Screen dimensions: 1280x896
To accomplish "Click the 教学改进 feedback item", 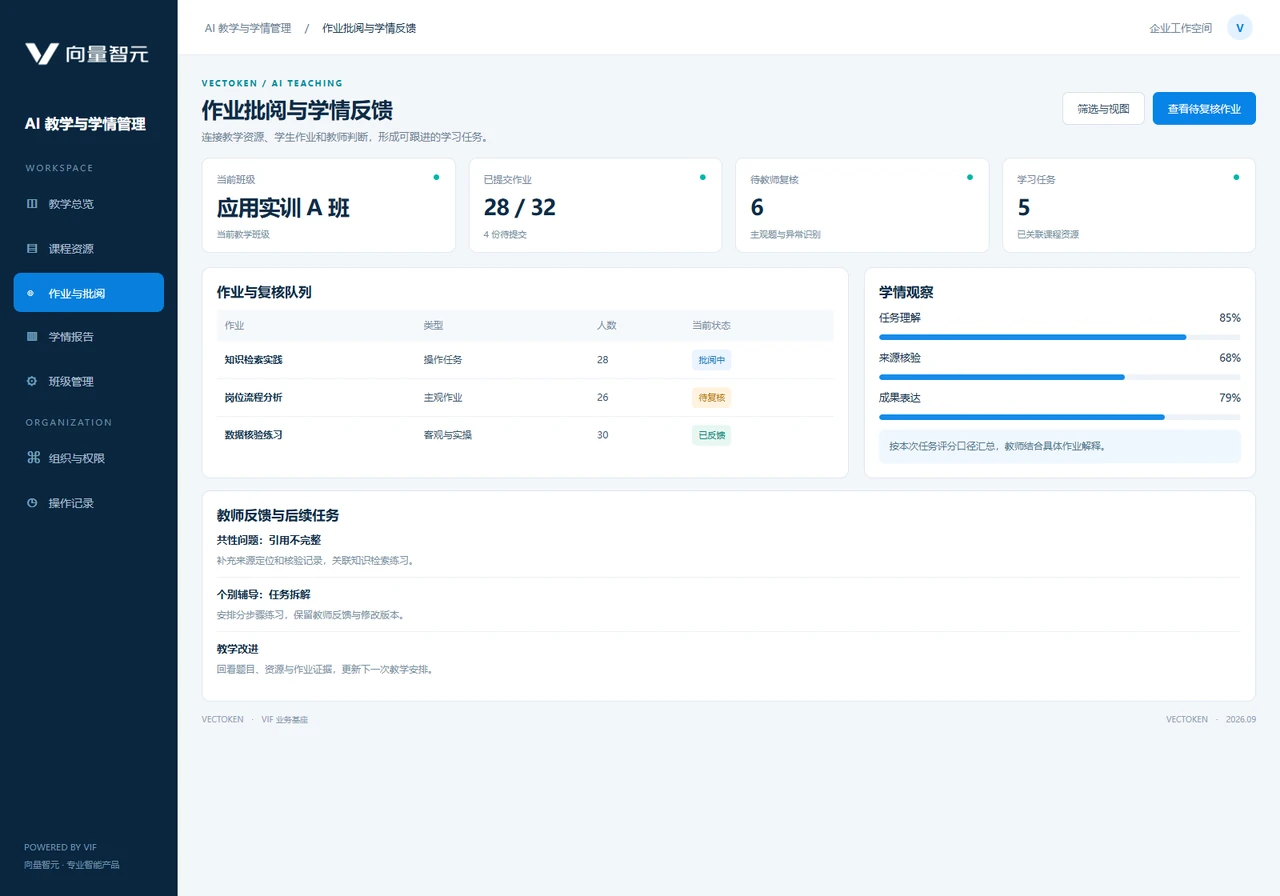I will pos(728,659).
